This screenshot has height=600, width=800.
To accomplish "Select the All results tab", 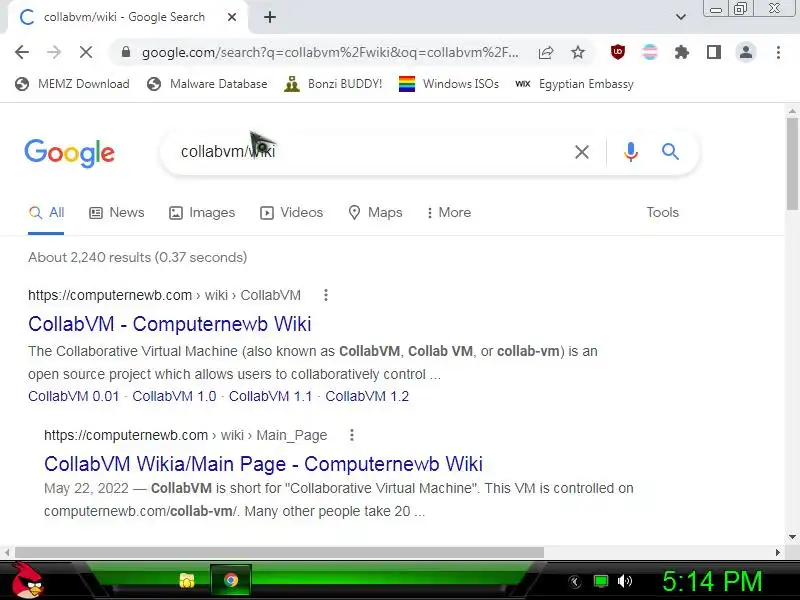I will pos(46,213).
